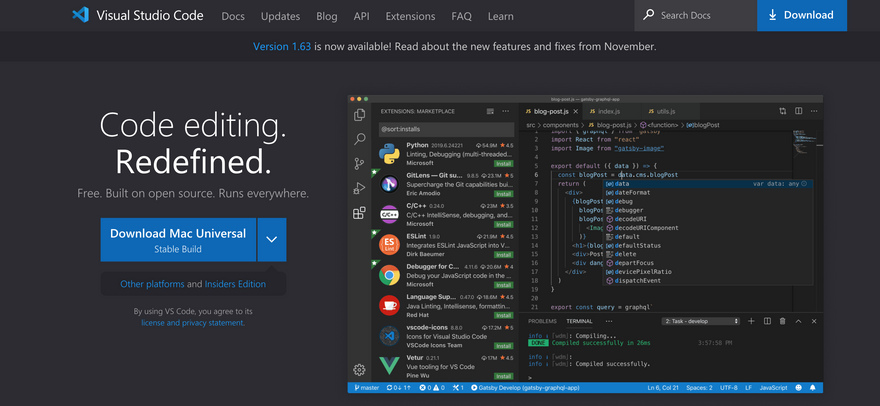Screen dimensions: 880x406
Task: Select the 'data' autocomplete suggestion
Action: tap(623, 184)
